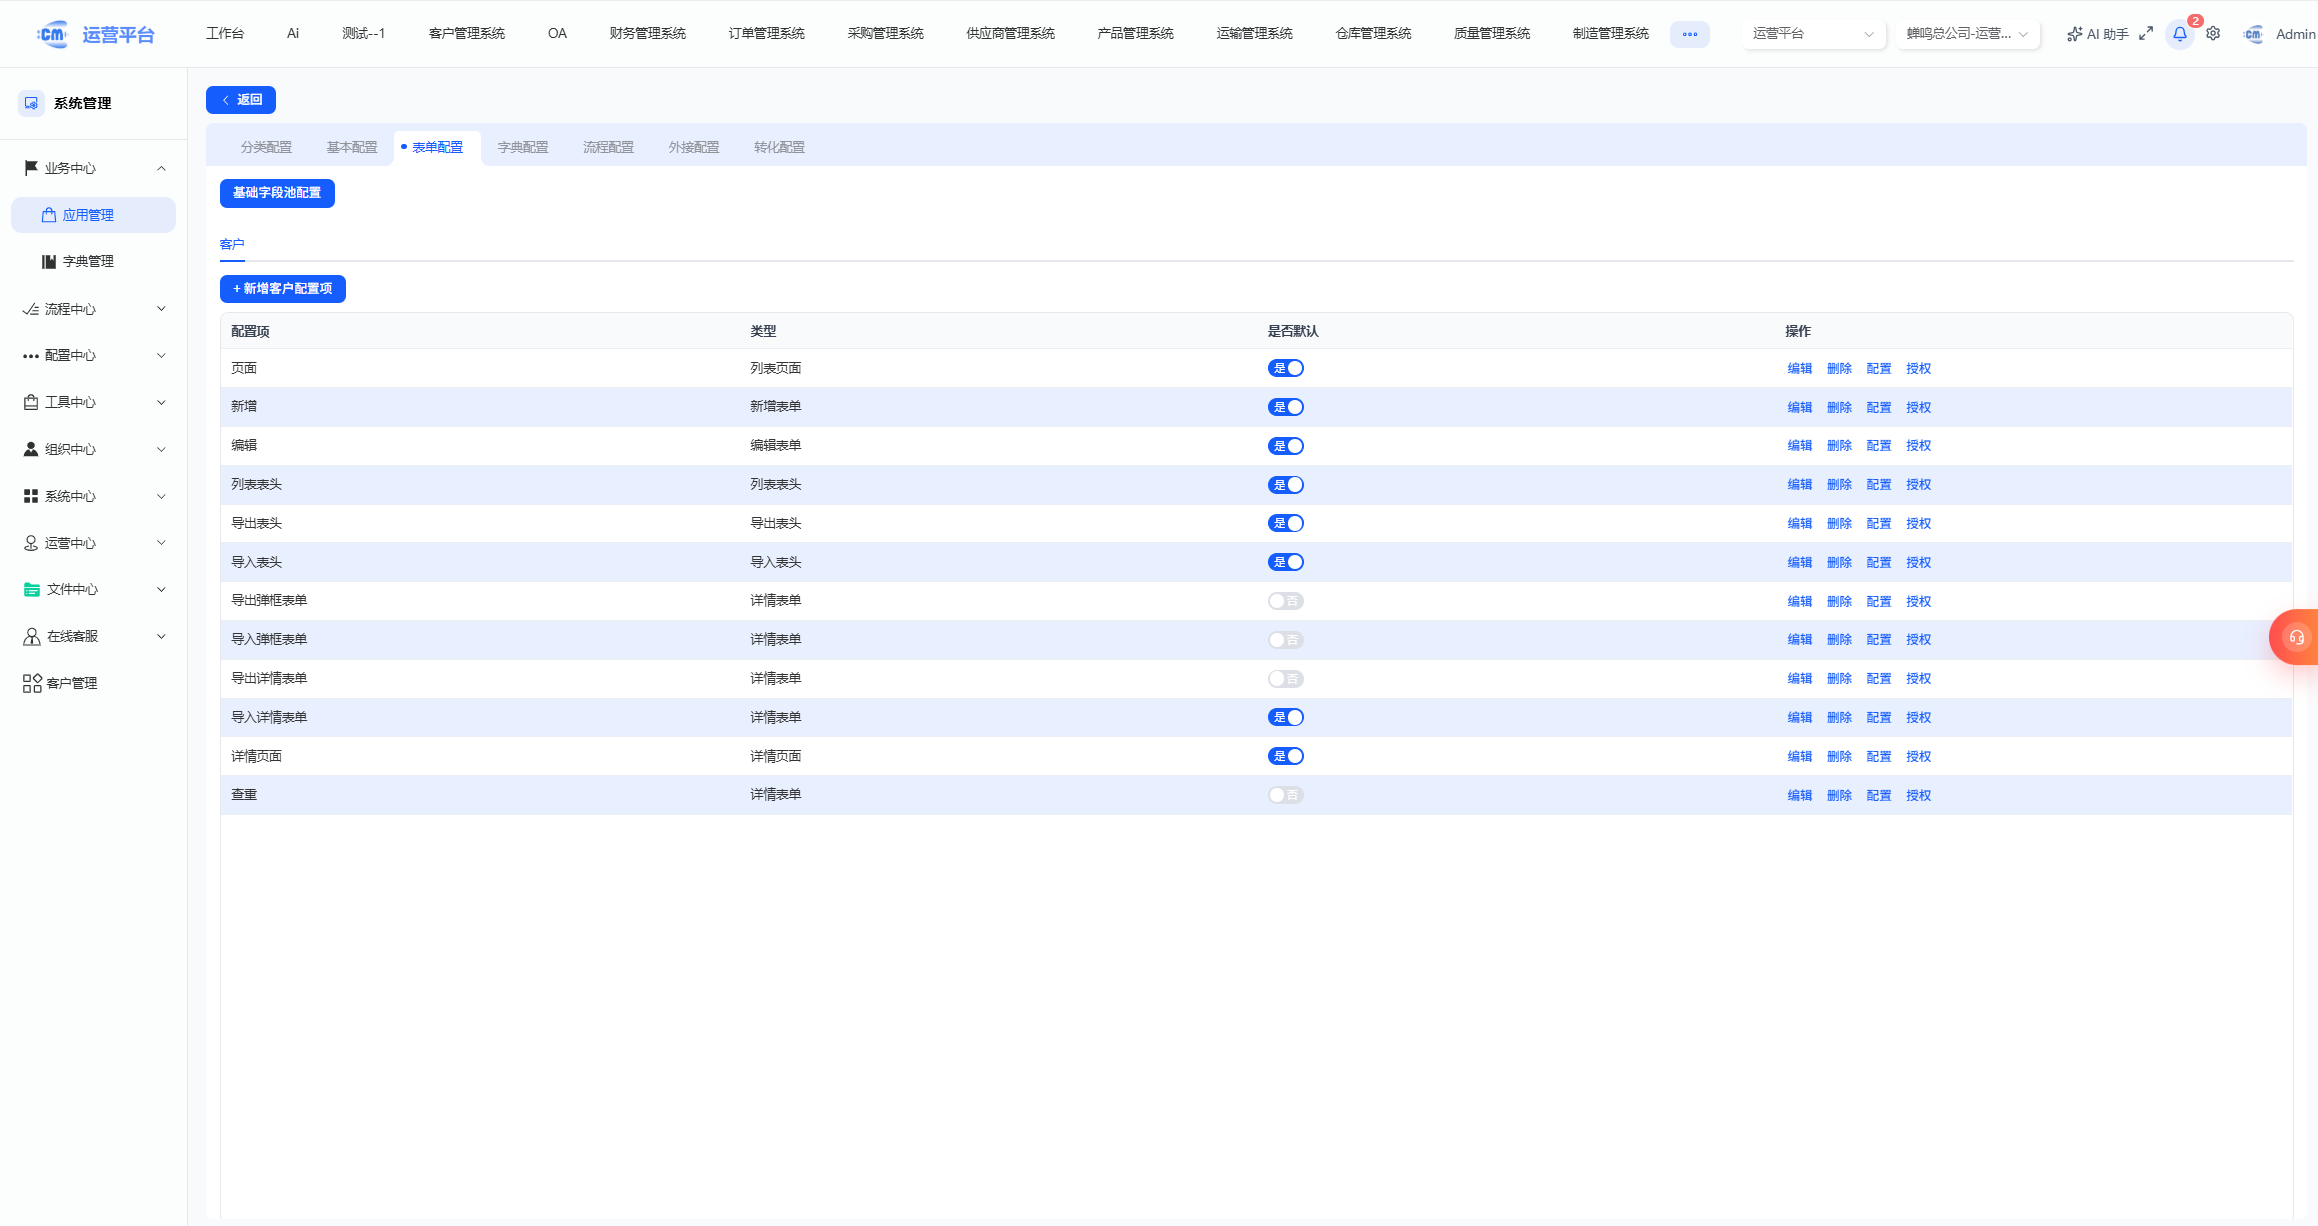This screenshot has height=1226, width=2318.
Task: Open the AI 助手 assistant
Action: tap(2097, 34)
